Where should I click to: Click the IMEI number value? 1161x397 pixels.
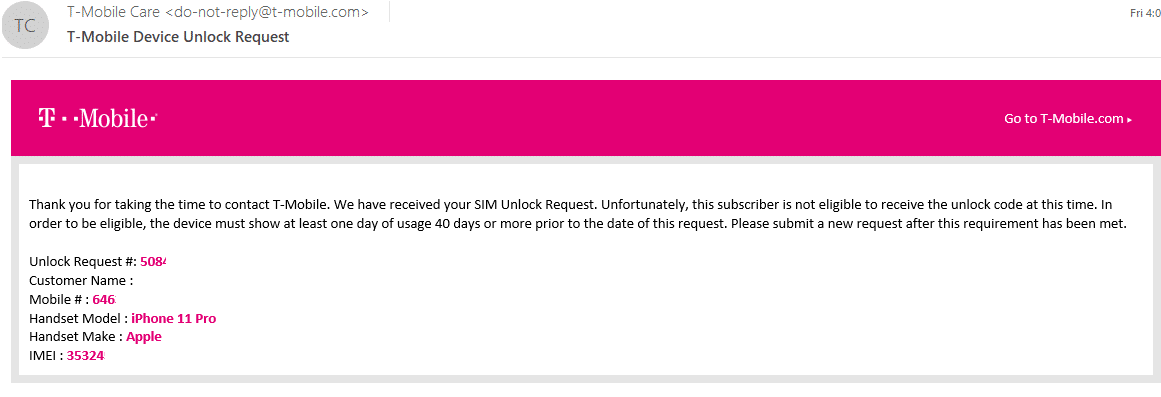86,356
